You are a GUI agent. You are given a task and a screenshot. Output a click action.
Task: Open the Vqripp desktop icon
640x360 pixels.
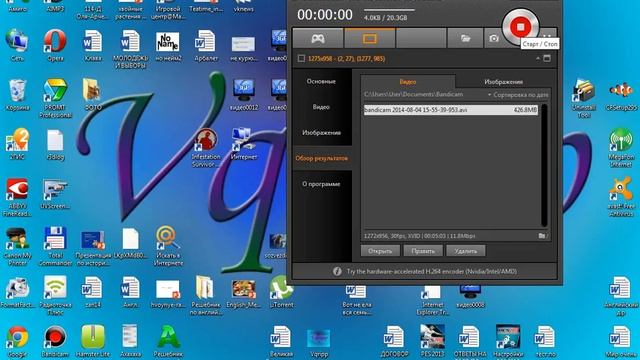coord(319,342)
